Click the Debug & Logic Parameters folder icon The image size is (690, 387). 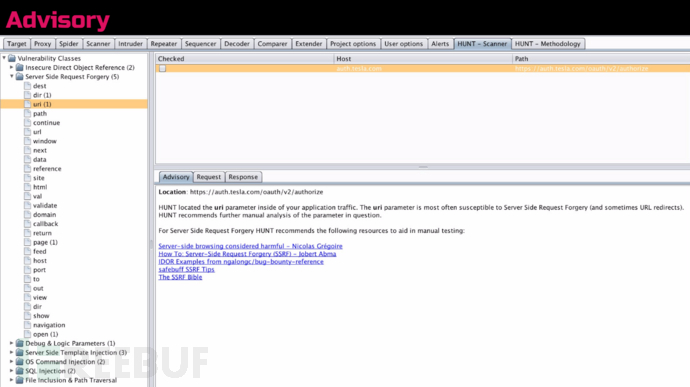pyautogui.click(x=19, y=343)
